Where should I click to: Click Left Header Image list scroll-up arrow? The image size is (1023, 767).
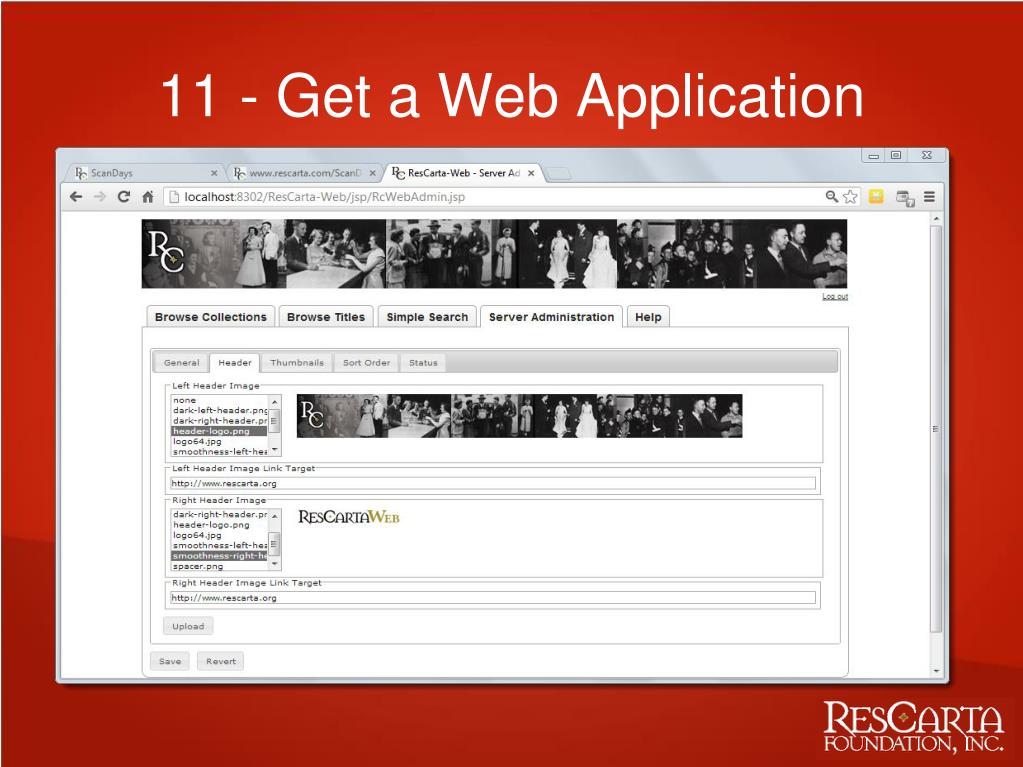coord(275,402)
